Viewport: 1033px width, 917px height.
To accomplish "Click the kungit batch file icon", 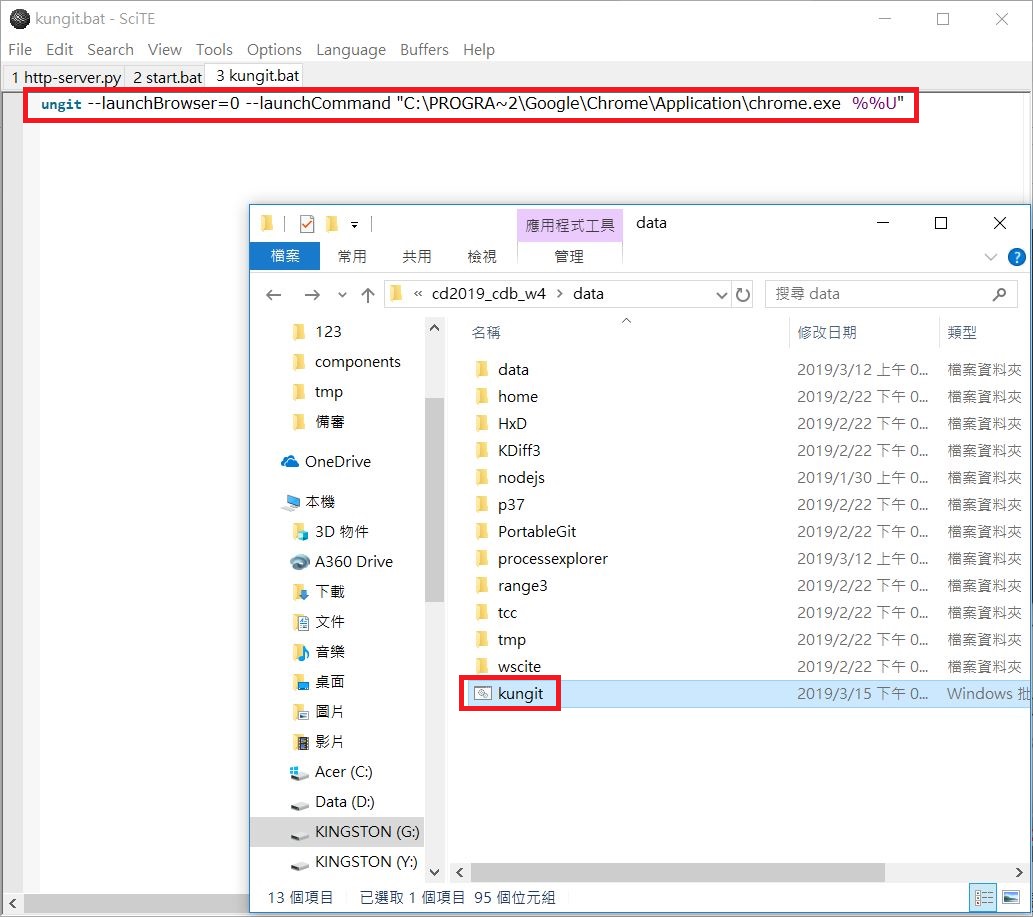I will coord(483,694).
